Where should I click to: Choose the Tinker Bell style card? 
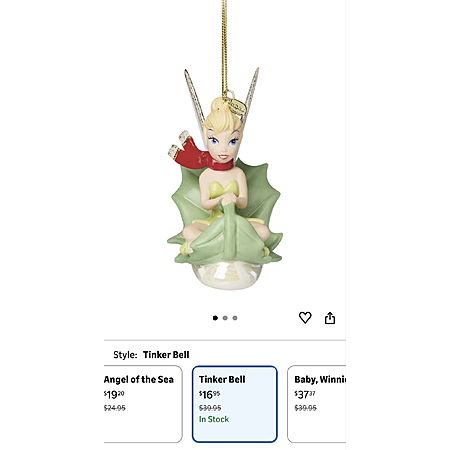tap(235, 404)
